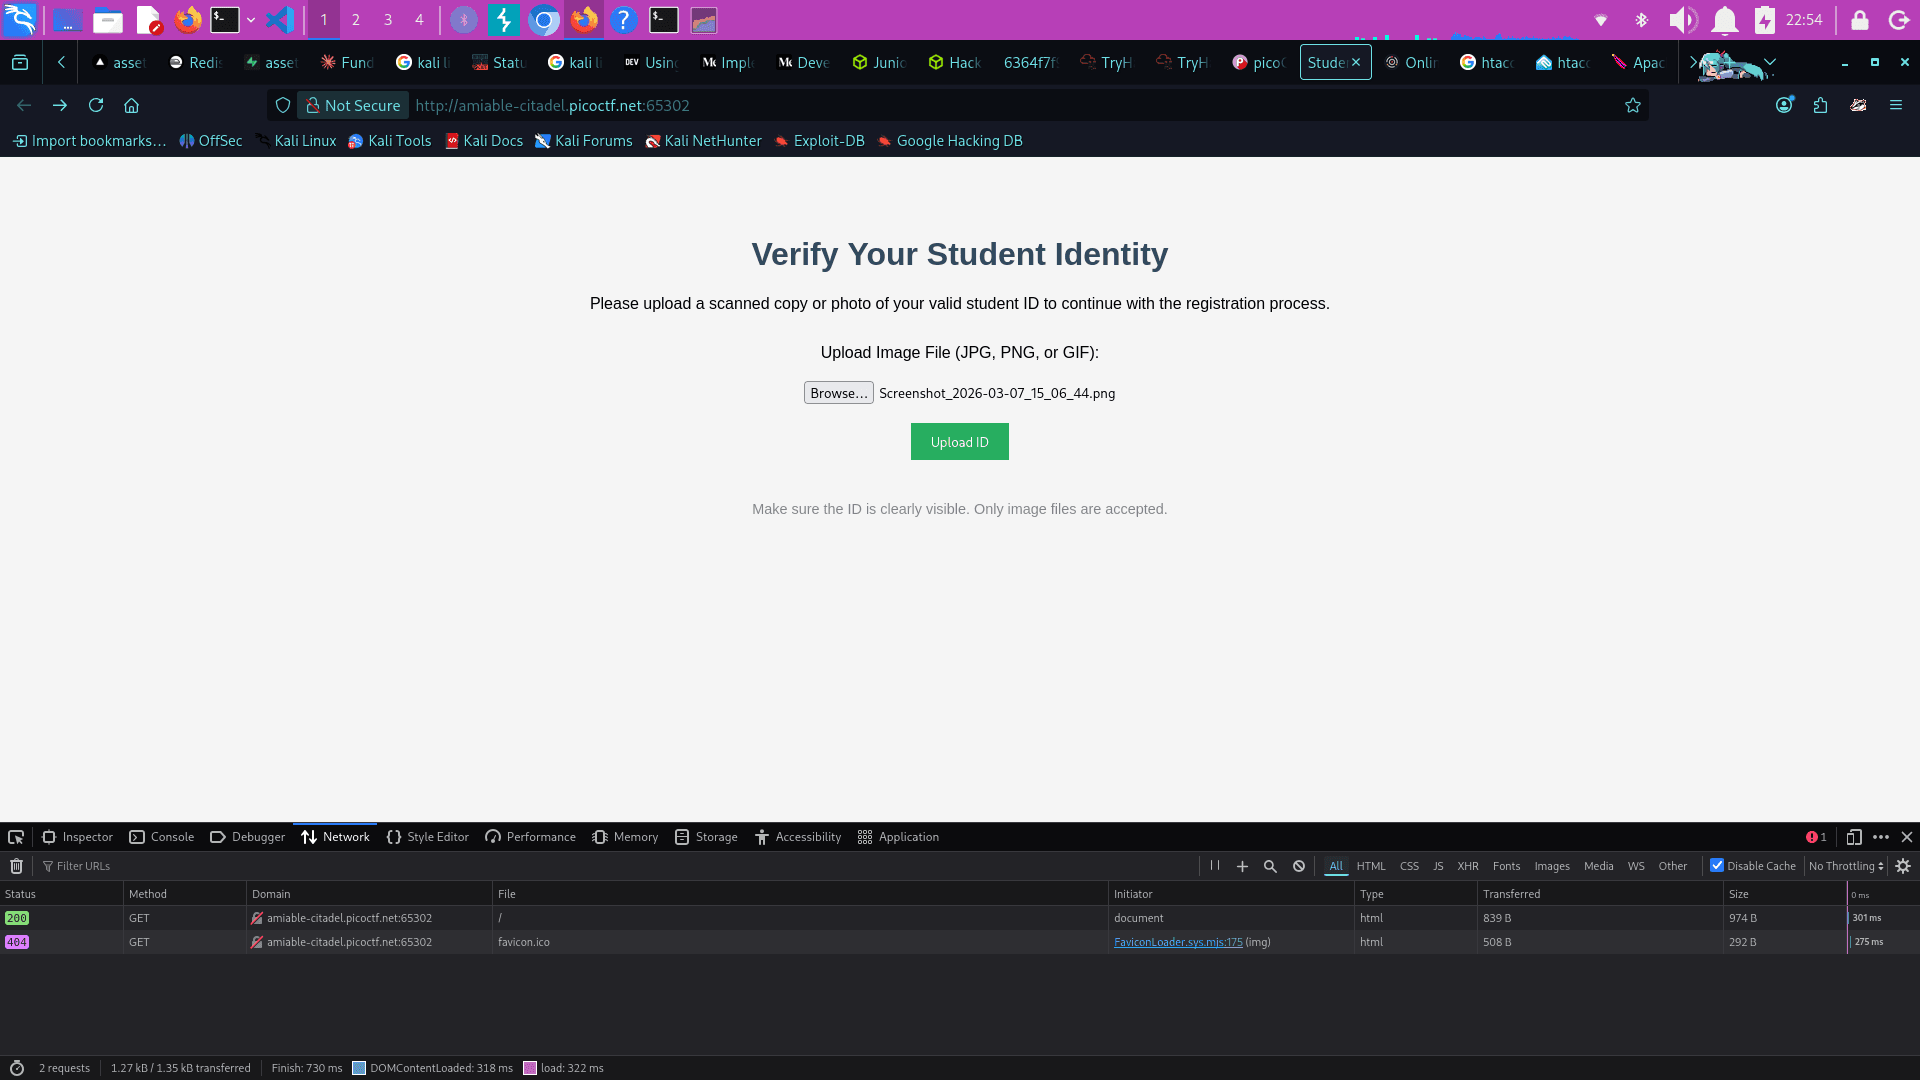Click the Not Secure connection indicator
Viewport: 1920px width, 1080px height.
[353, 105]
